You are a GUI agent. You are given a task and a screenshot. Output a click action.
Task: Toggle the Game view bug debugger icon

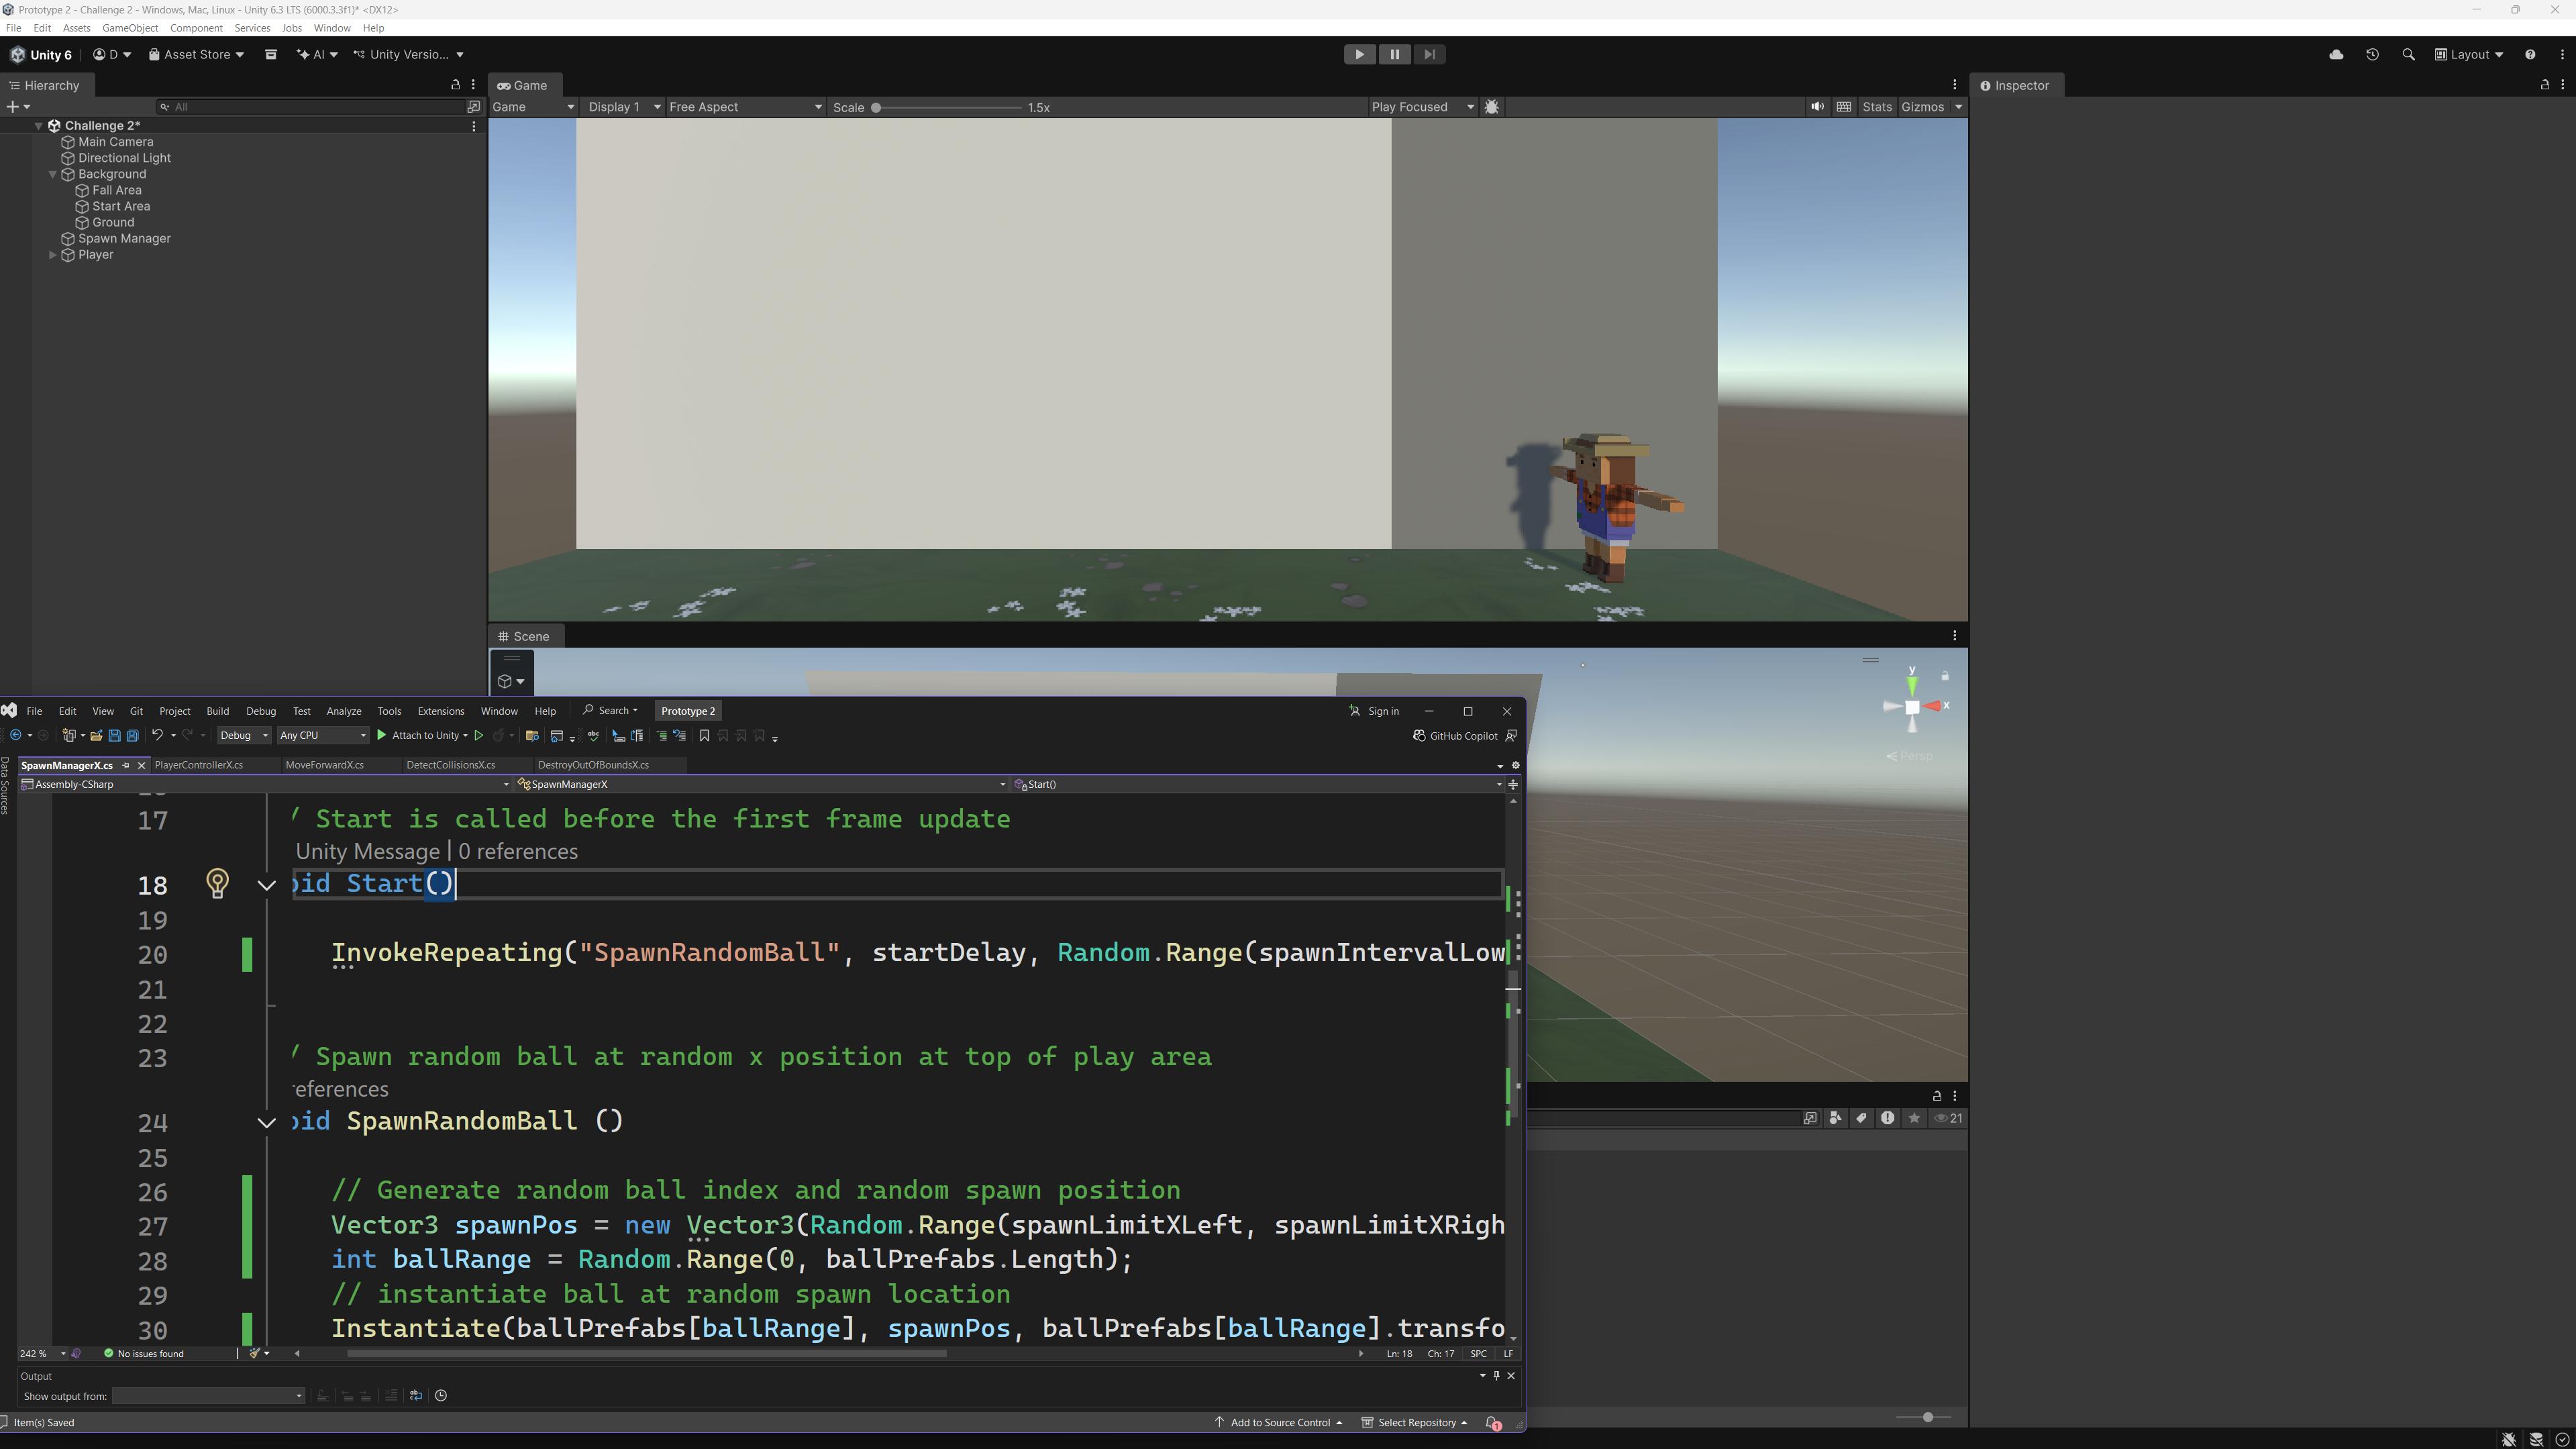[x=1492, y=107]
